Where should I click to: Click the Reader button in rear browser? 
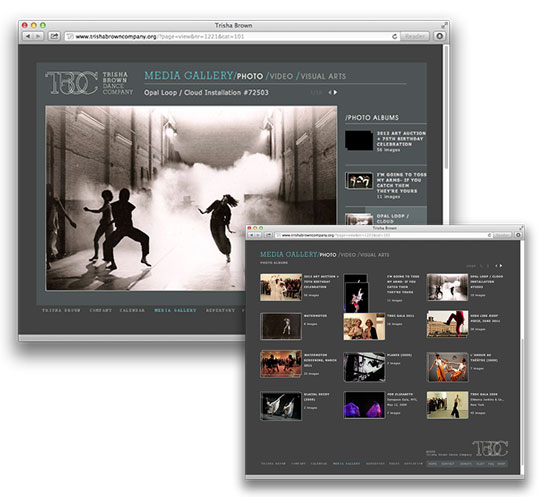click(415, 36)
